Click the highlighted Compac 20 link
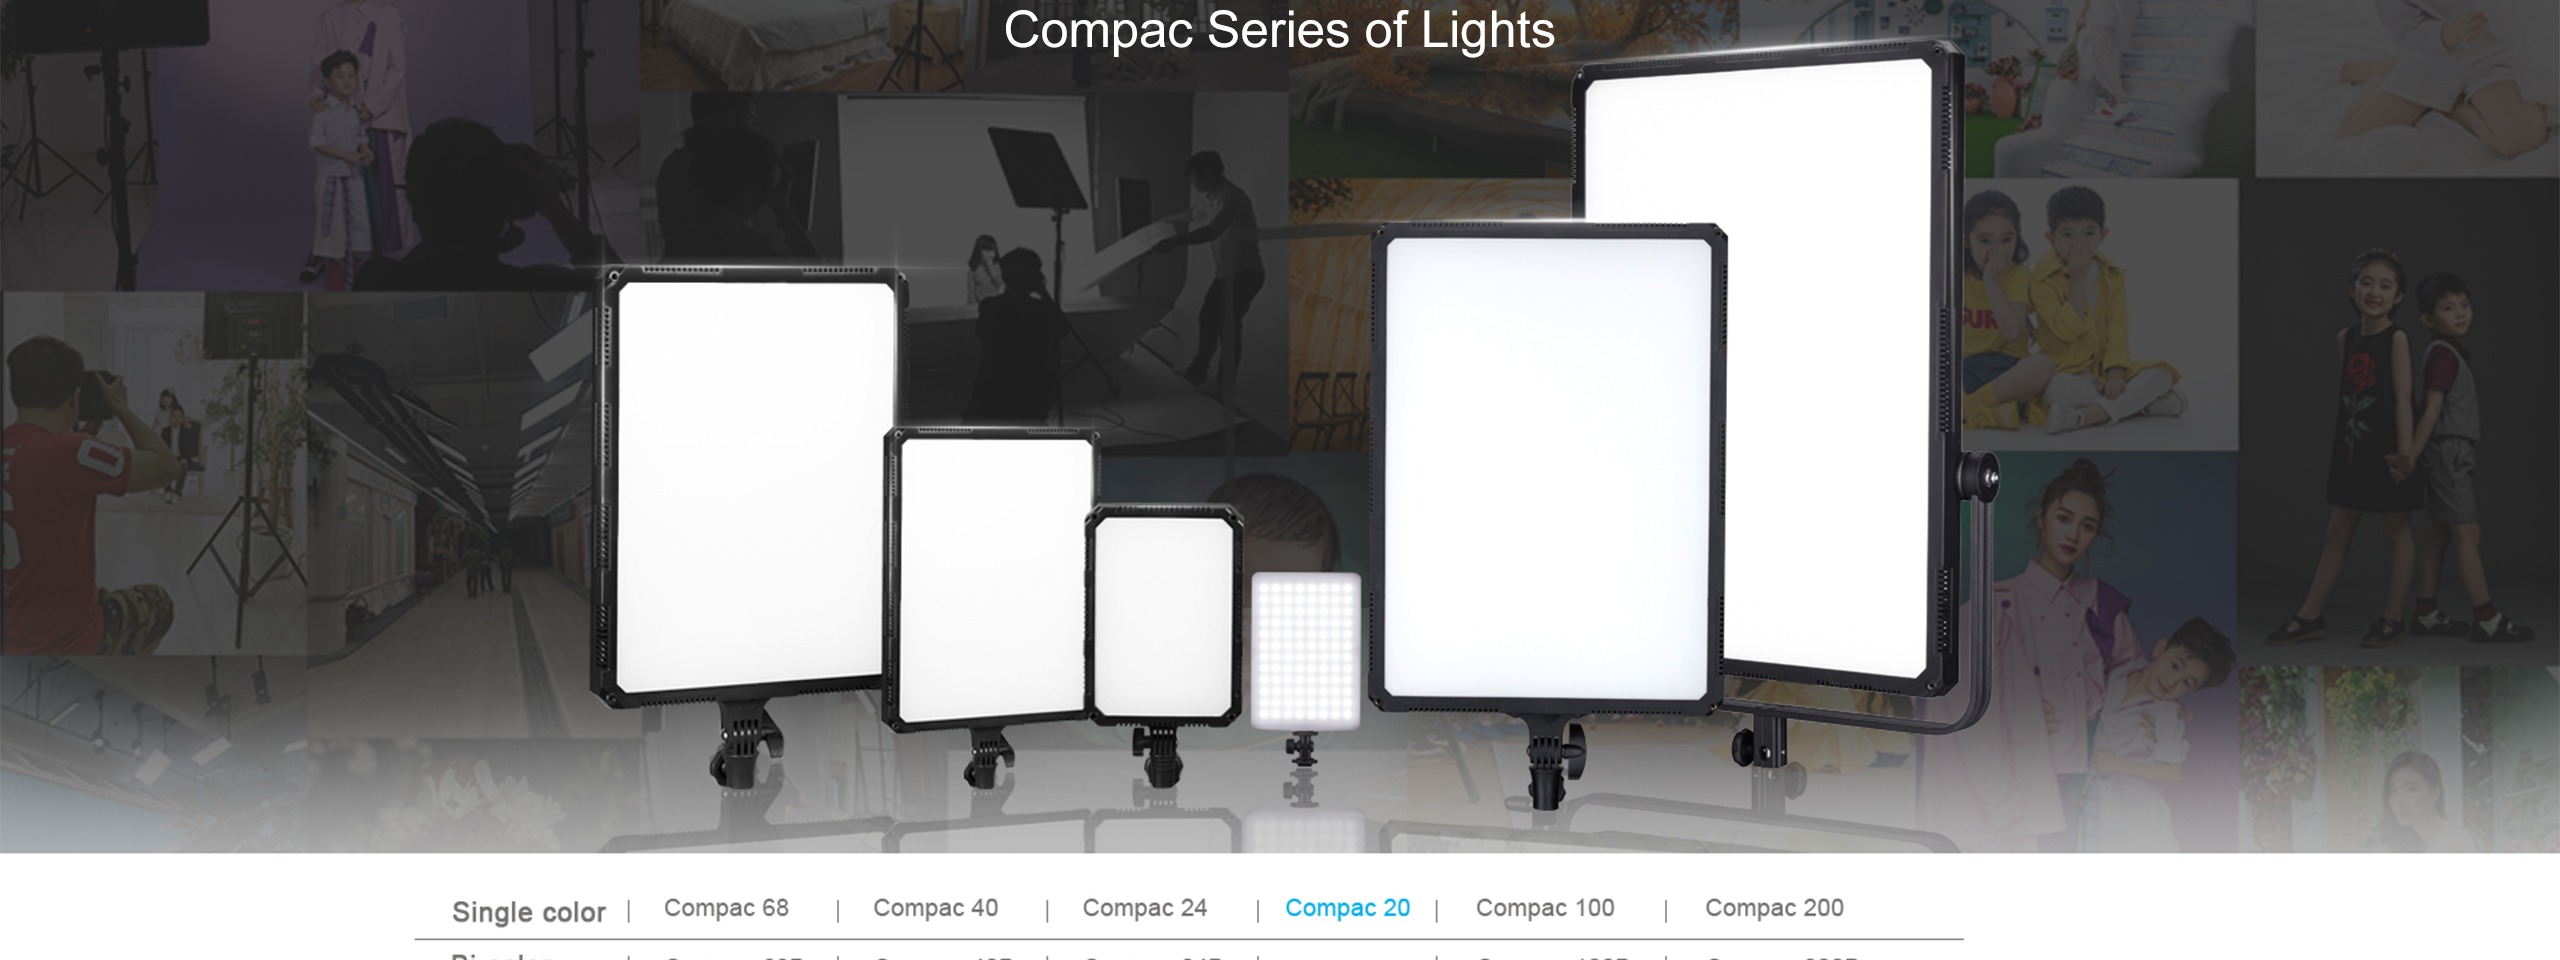 click(1347, 908)
